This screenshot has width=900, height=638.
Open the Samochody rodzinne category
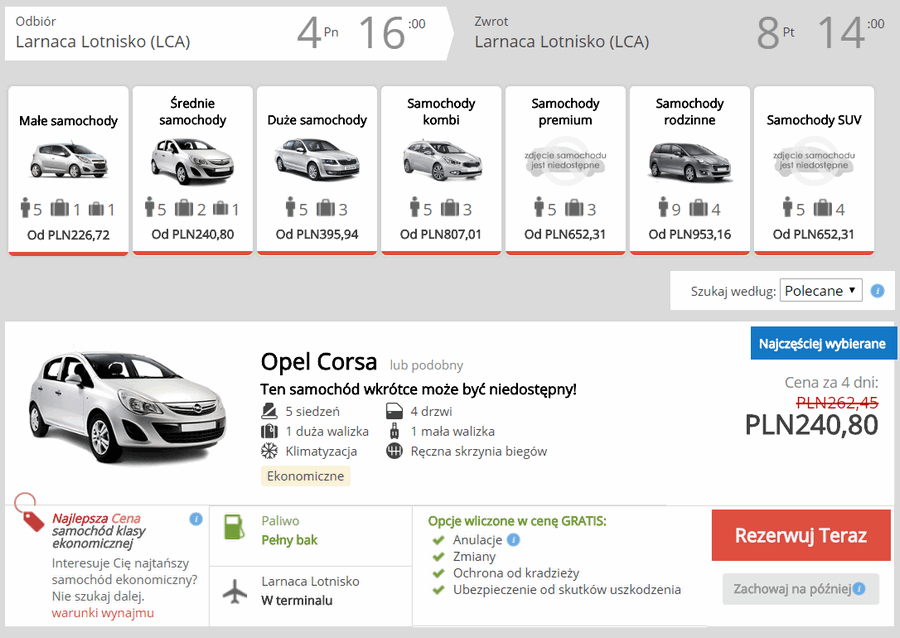coord(690,170)
